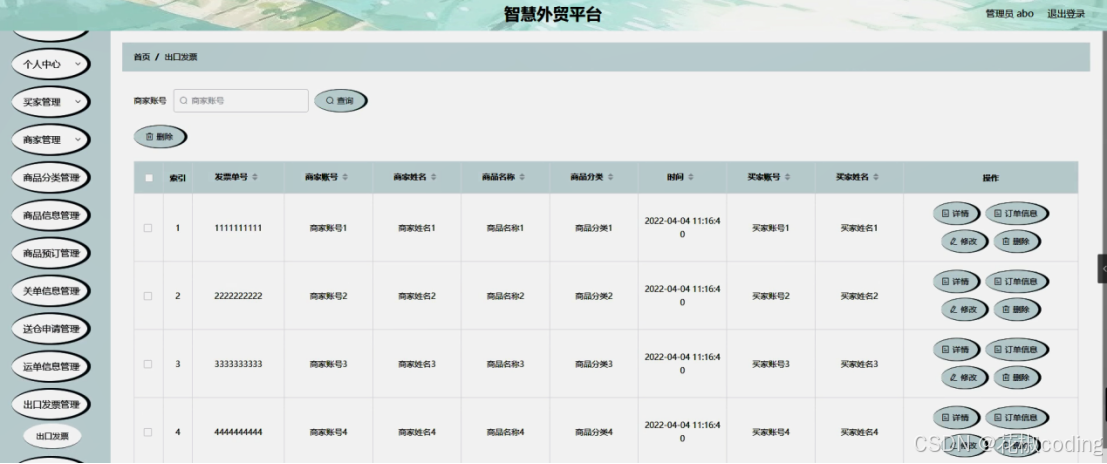Open 订单信息 for invoice 1111111111

click(1016, 213)
